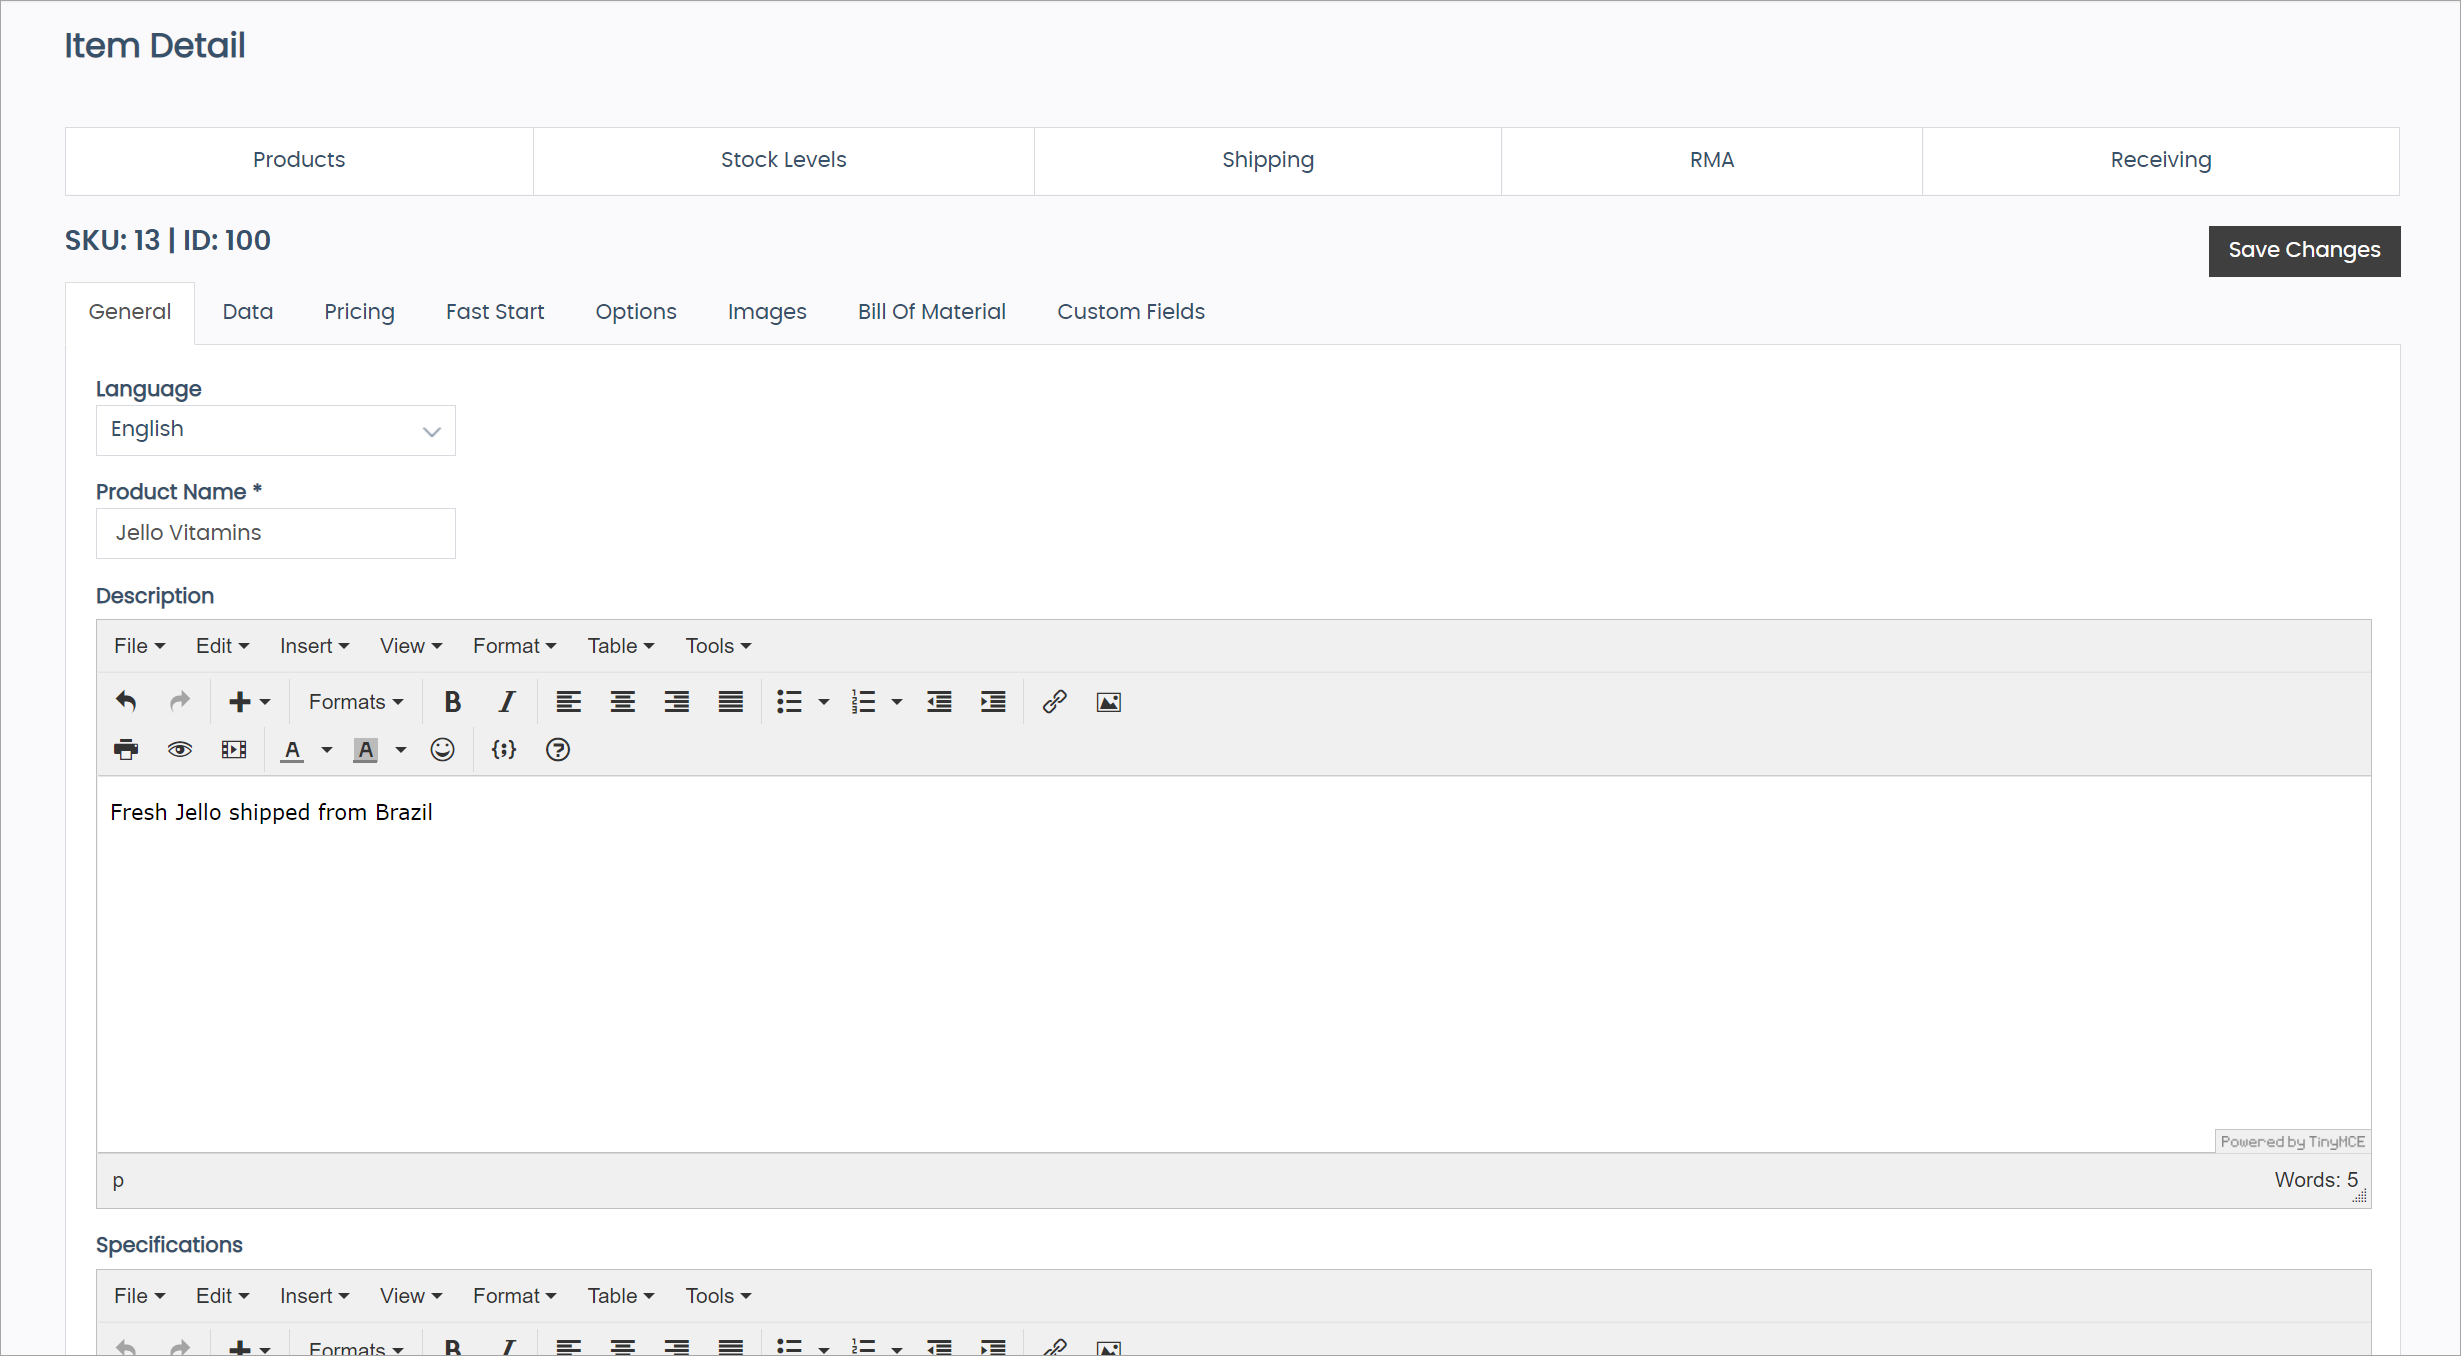Undo the last edit in Description editor
The height and width of the screenshot is (1356, 2461).
tap(126, 702)
